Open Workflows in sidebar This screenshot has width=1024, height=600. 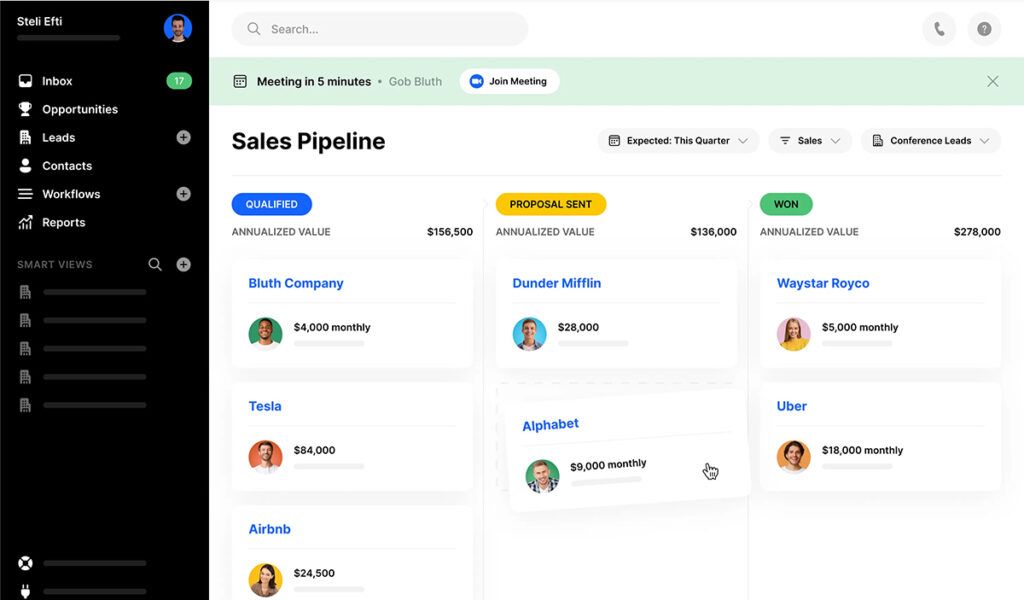click(x=71, y=194)
